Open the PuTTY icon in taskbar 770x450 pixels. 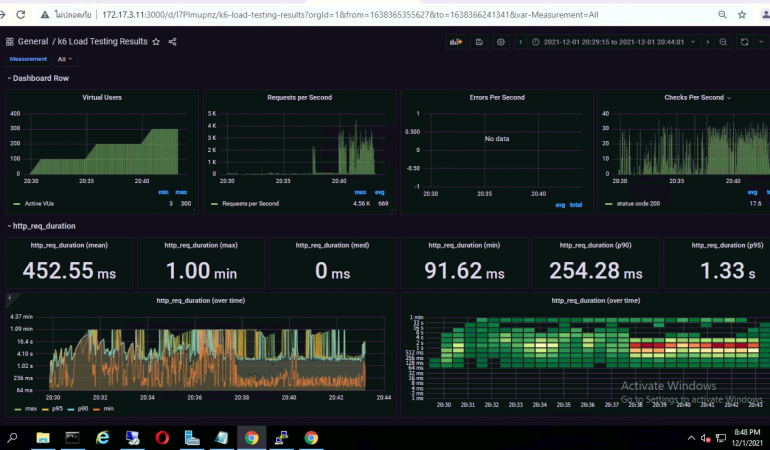pyautogui.click(x=281, y=437)
